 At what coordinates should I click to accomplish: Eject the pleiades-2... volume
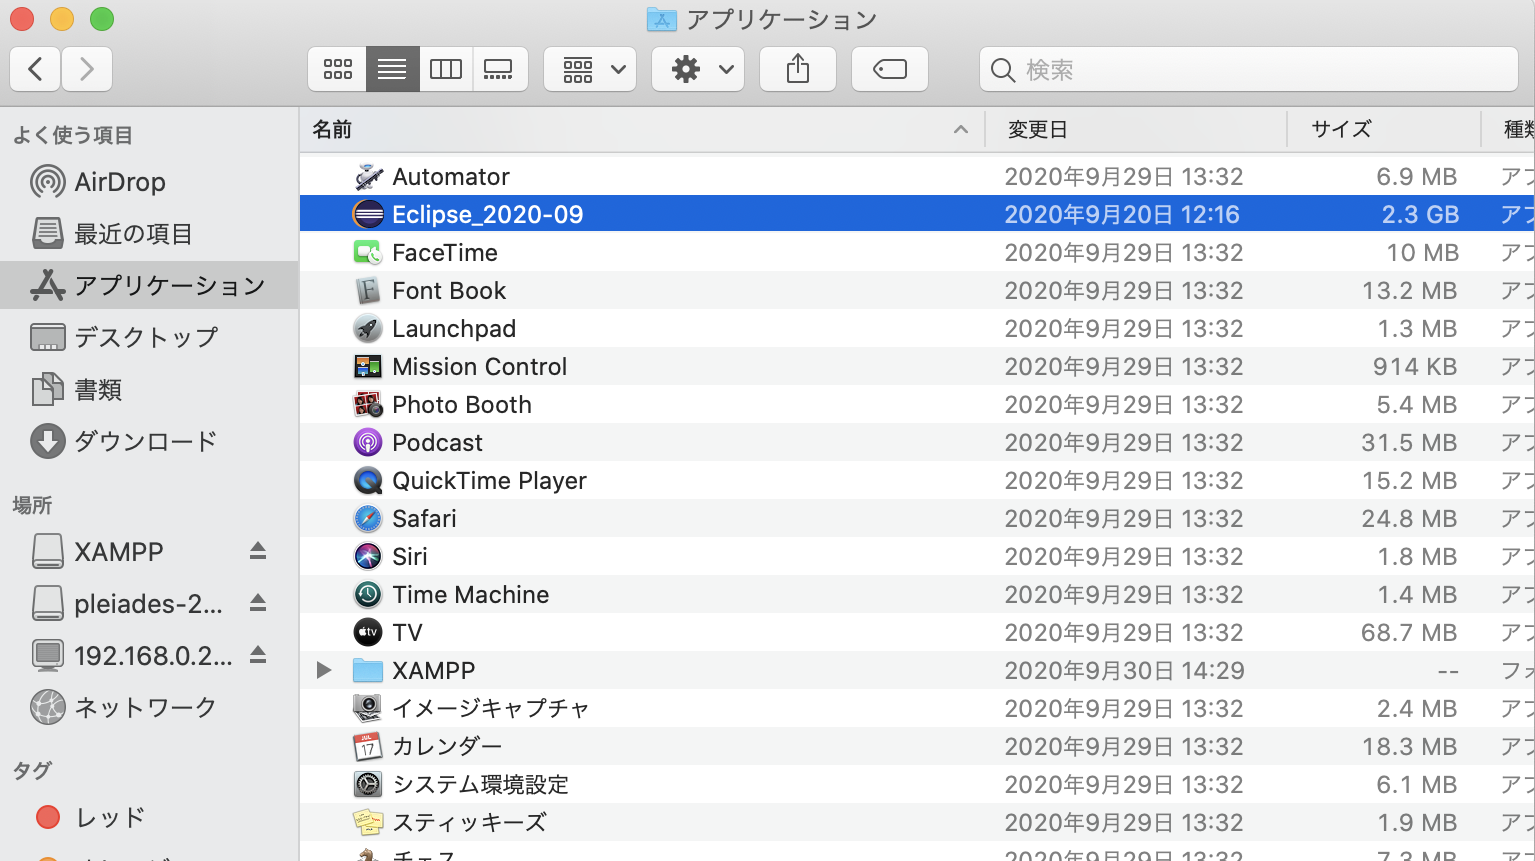click(x=258, y=603)
